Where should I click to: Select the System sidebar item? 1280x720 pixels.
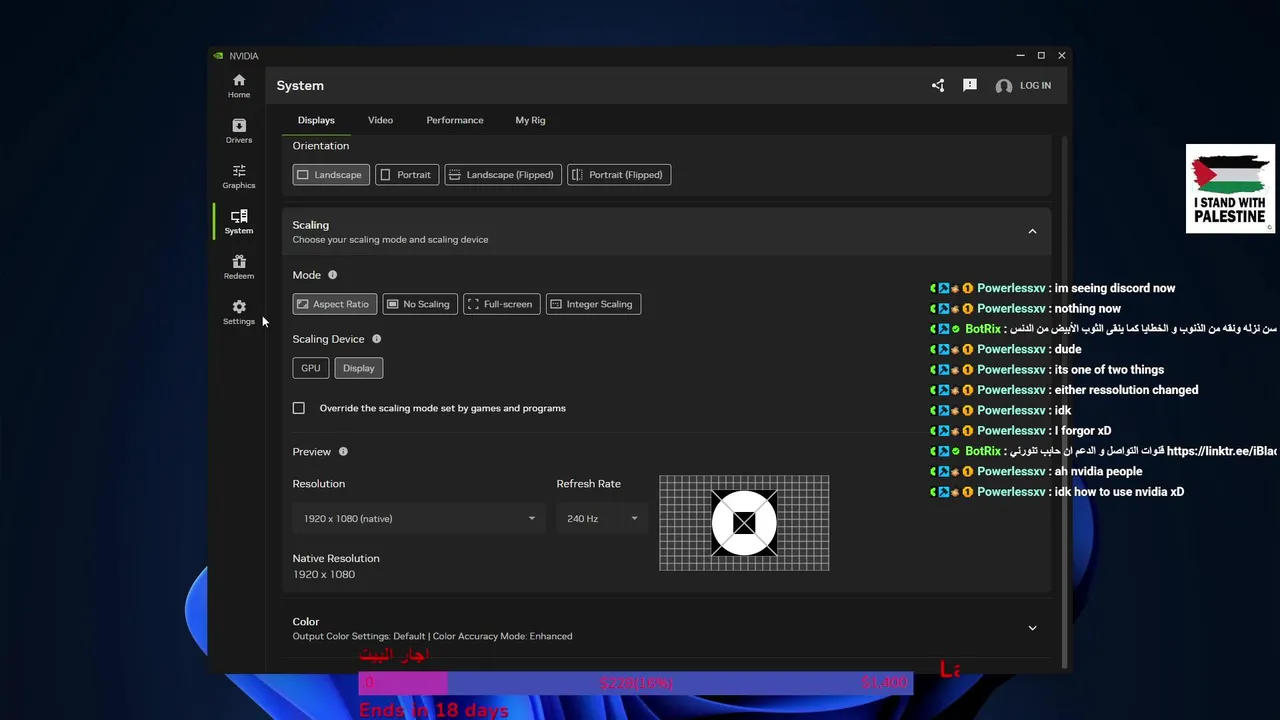pos(239,222)
